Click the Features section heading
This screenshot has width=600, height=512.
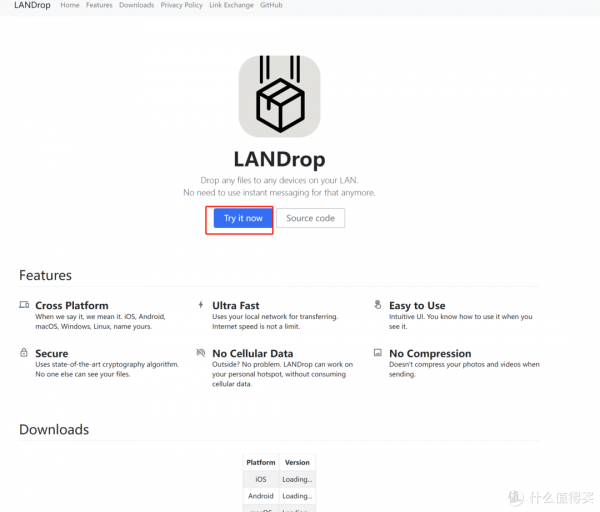click(x=45, y=275)
